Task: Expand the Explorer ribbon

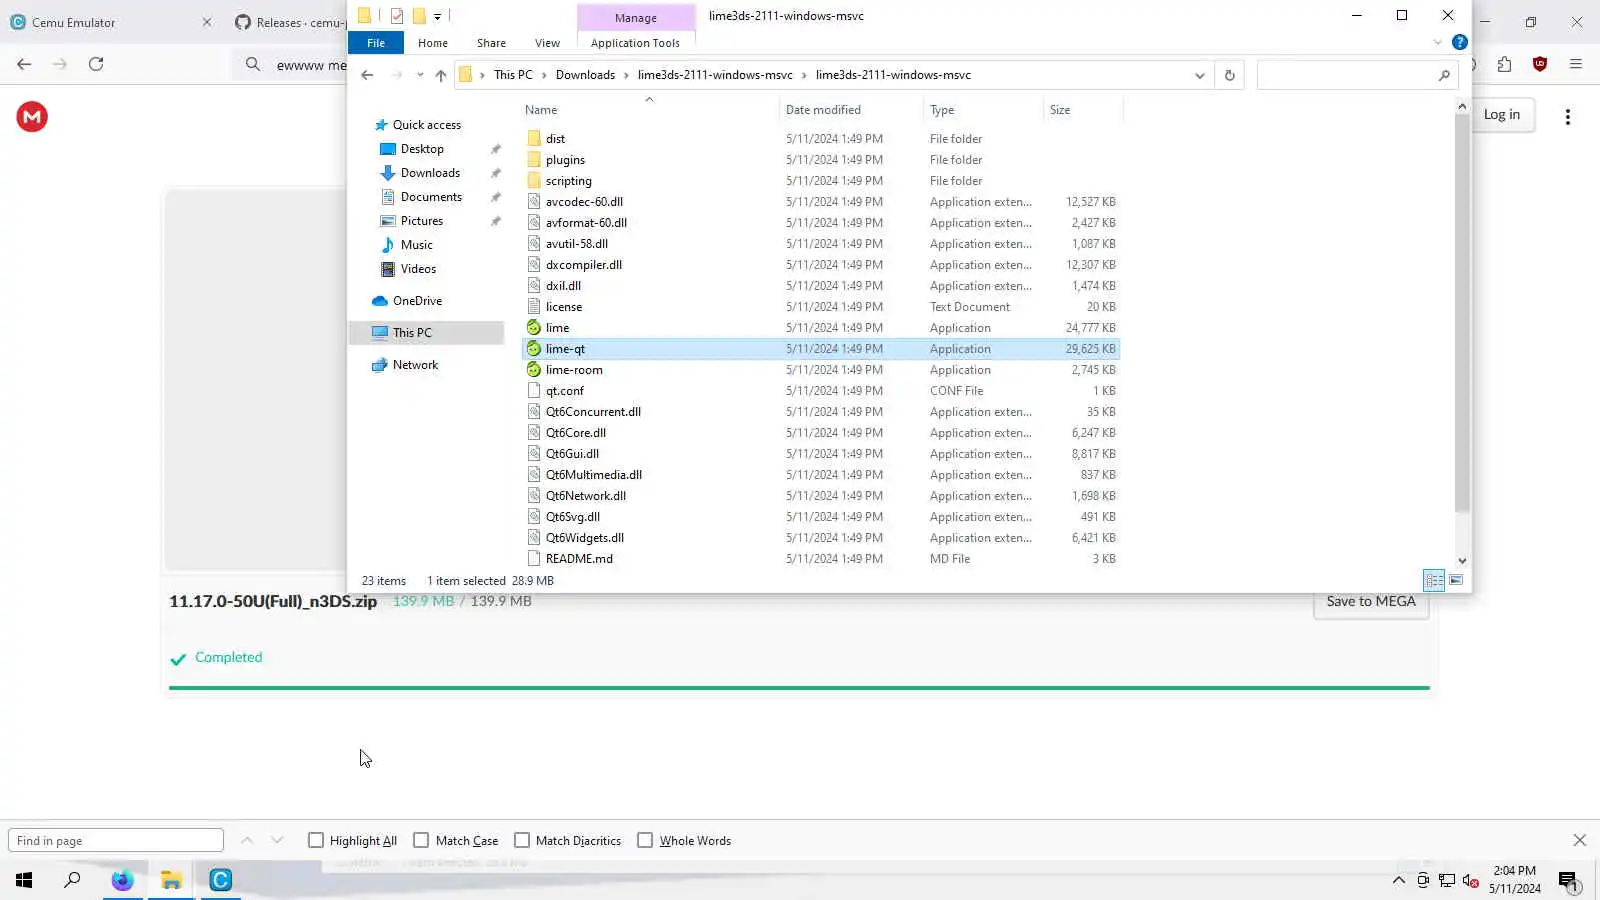Action: [1437, 42]
